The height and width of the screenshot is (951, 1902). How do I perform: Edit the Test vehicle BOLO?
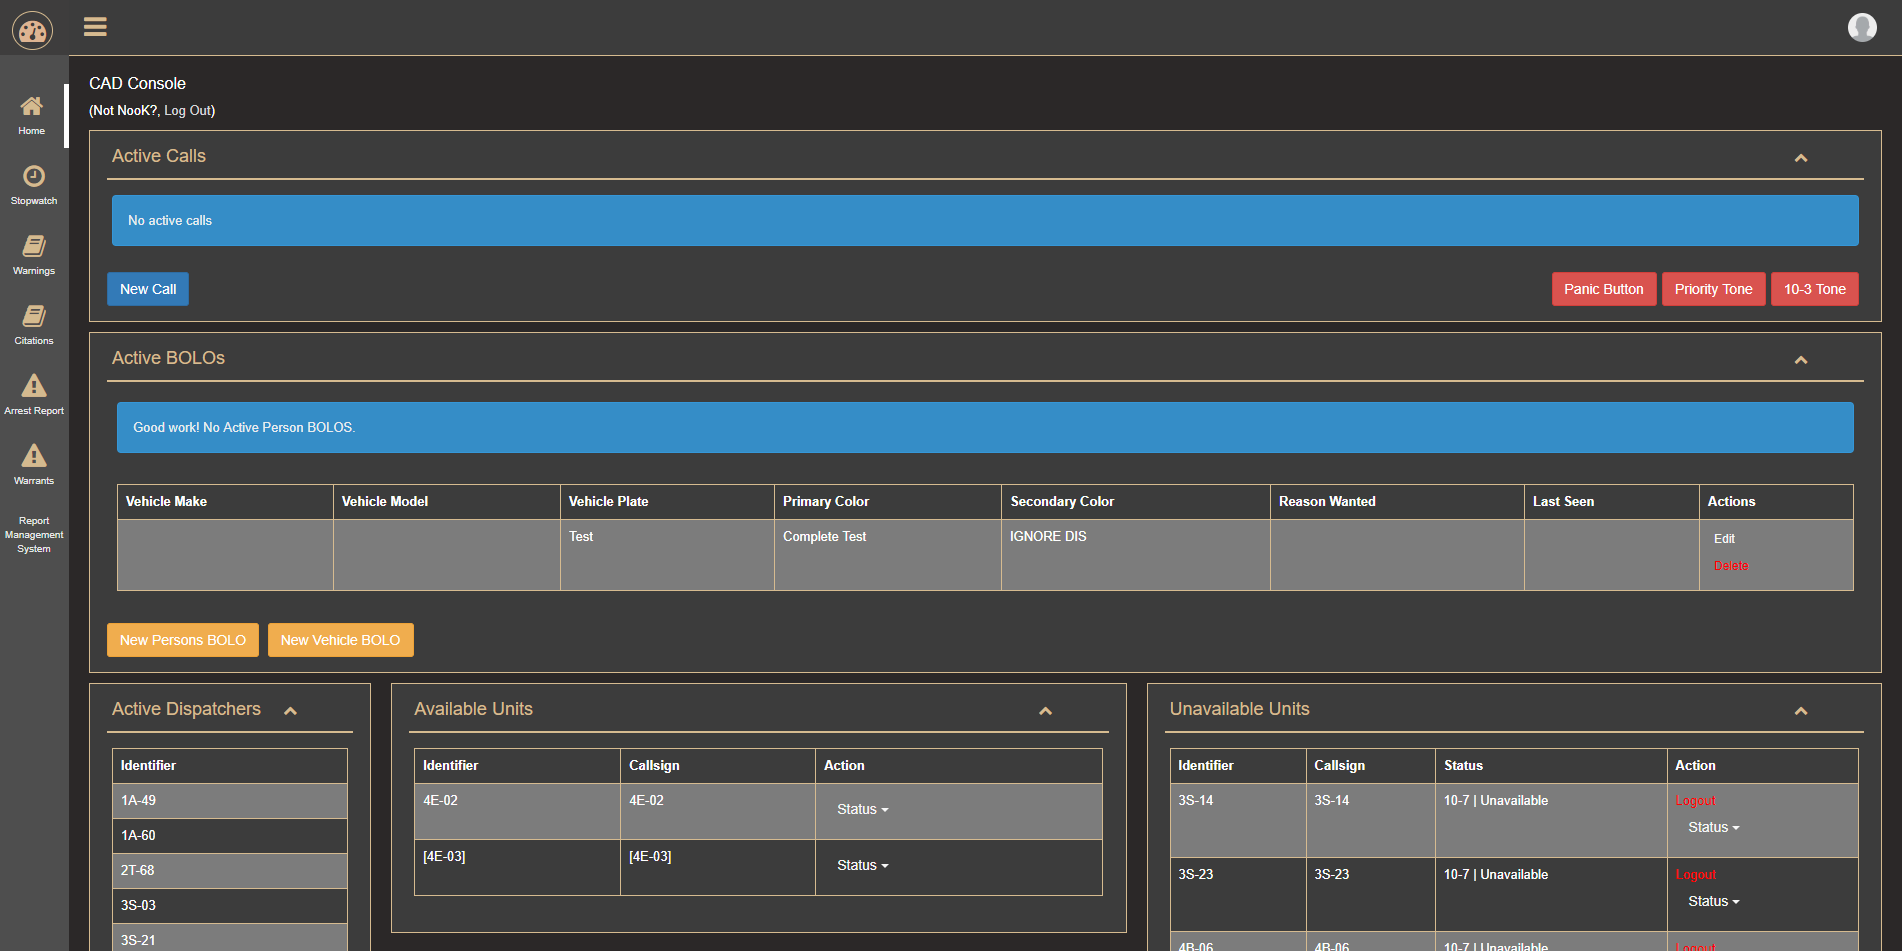pos(1724,539)
